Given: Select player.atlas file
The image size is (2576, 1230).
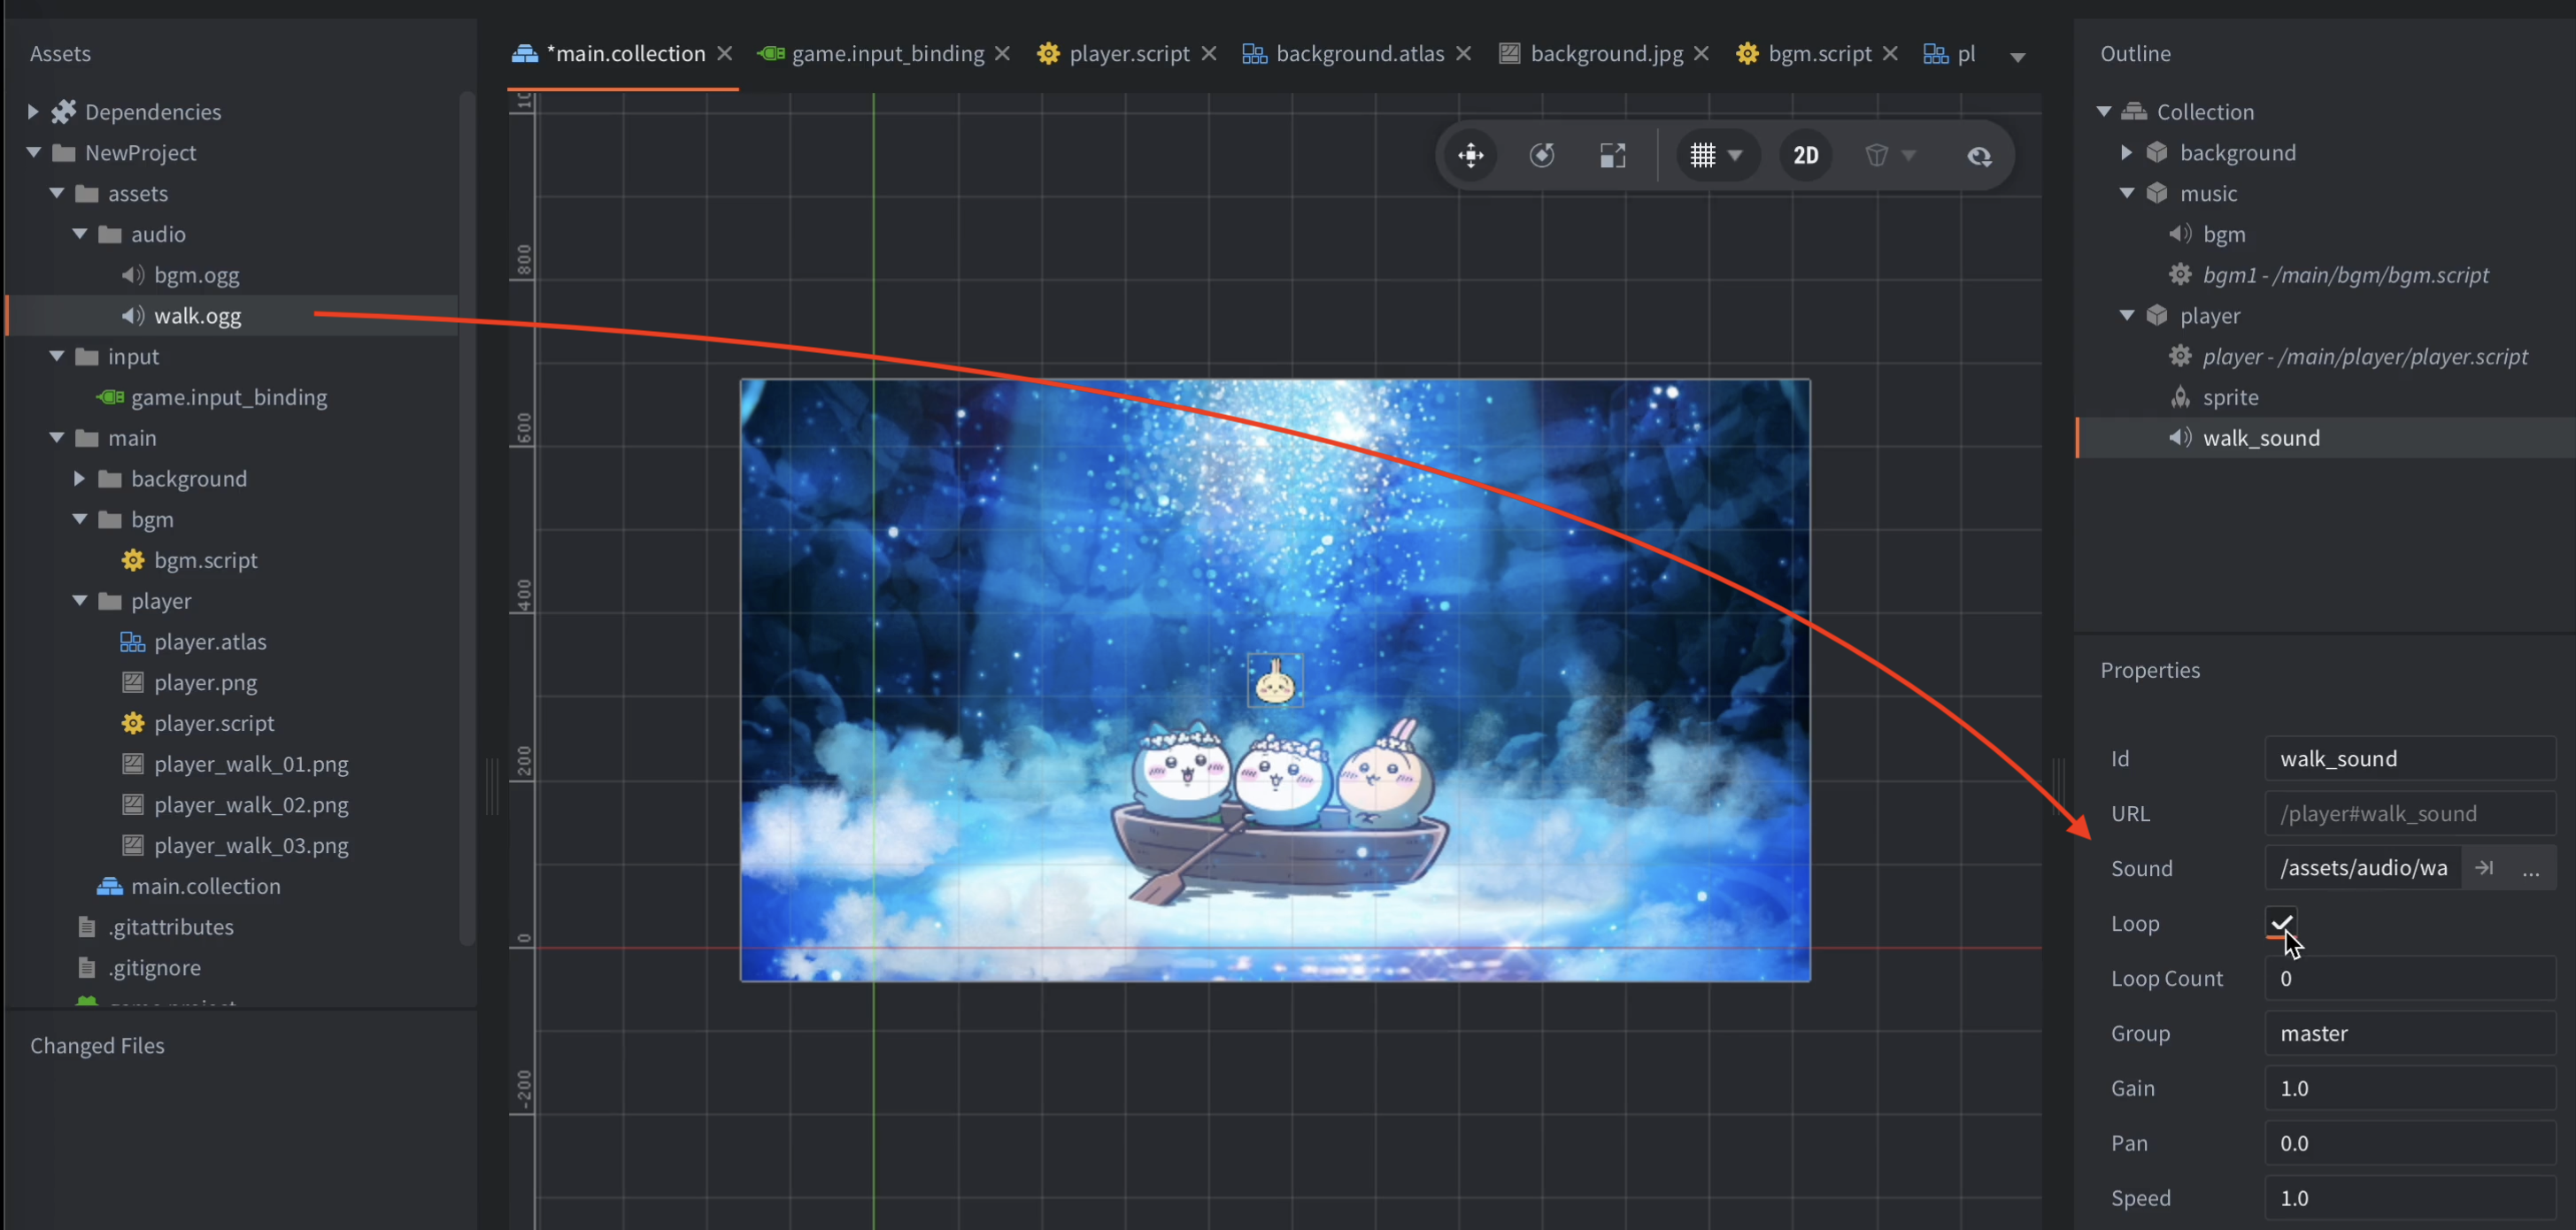Looking at the screenshot, I should tap(232, 641).
